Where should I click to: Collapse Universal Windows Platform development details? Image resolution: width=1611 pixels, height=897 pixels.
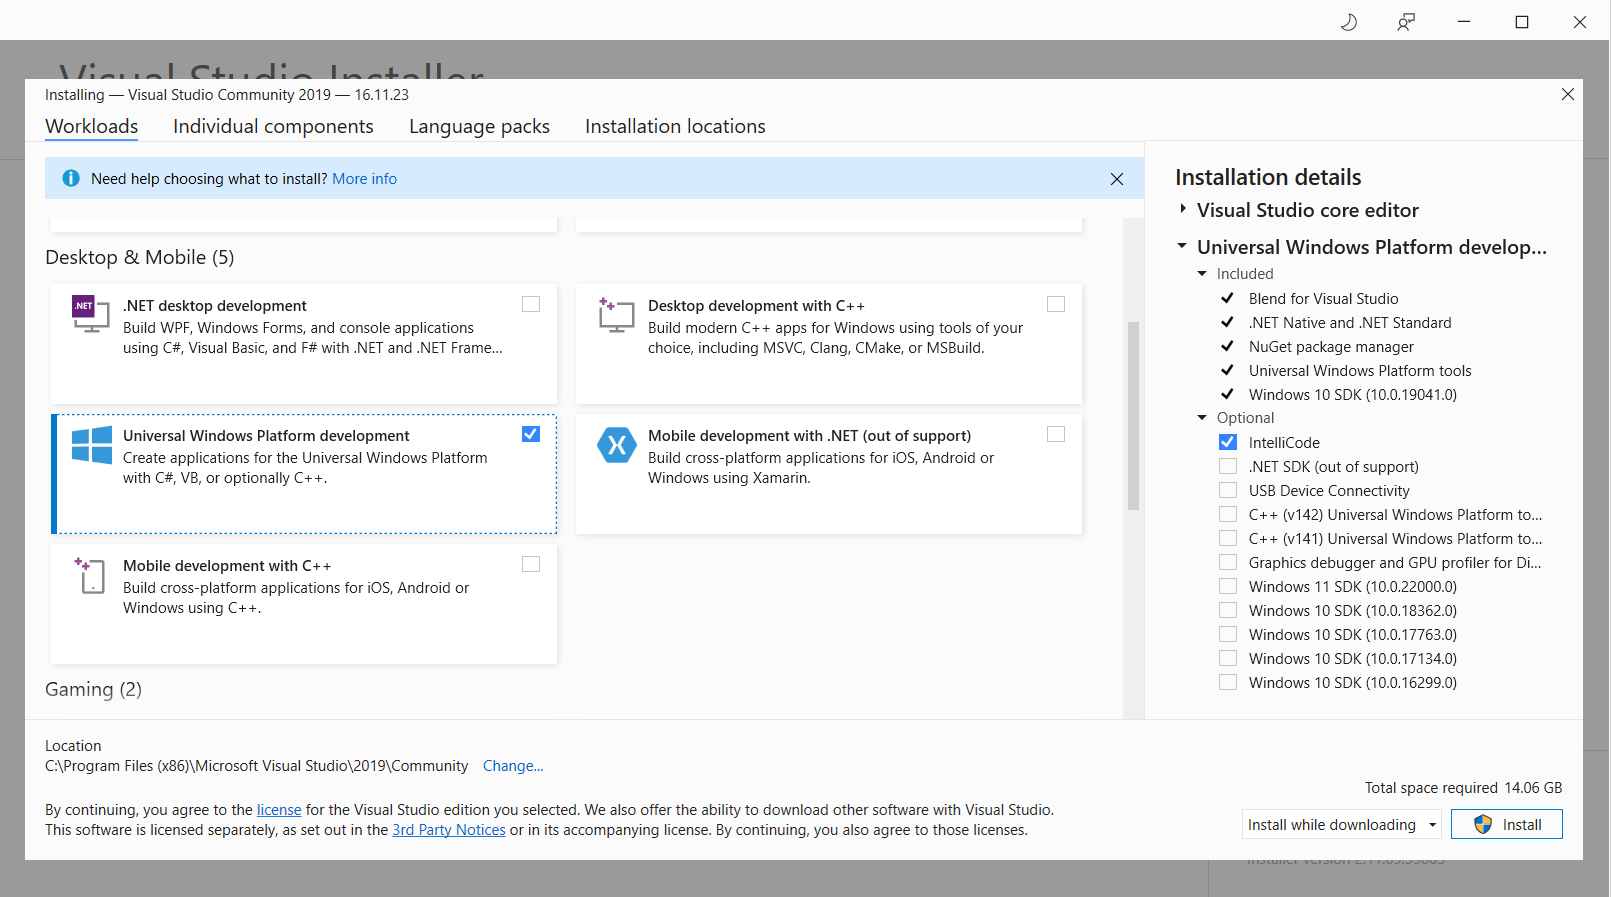pos(1182,246)
